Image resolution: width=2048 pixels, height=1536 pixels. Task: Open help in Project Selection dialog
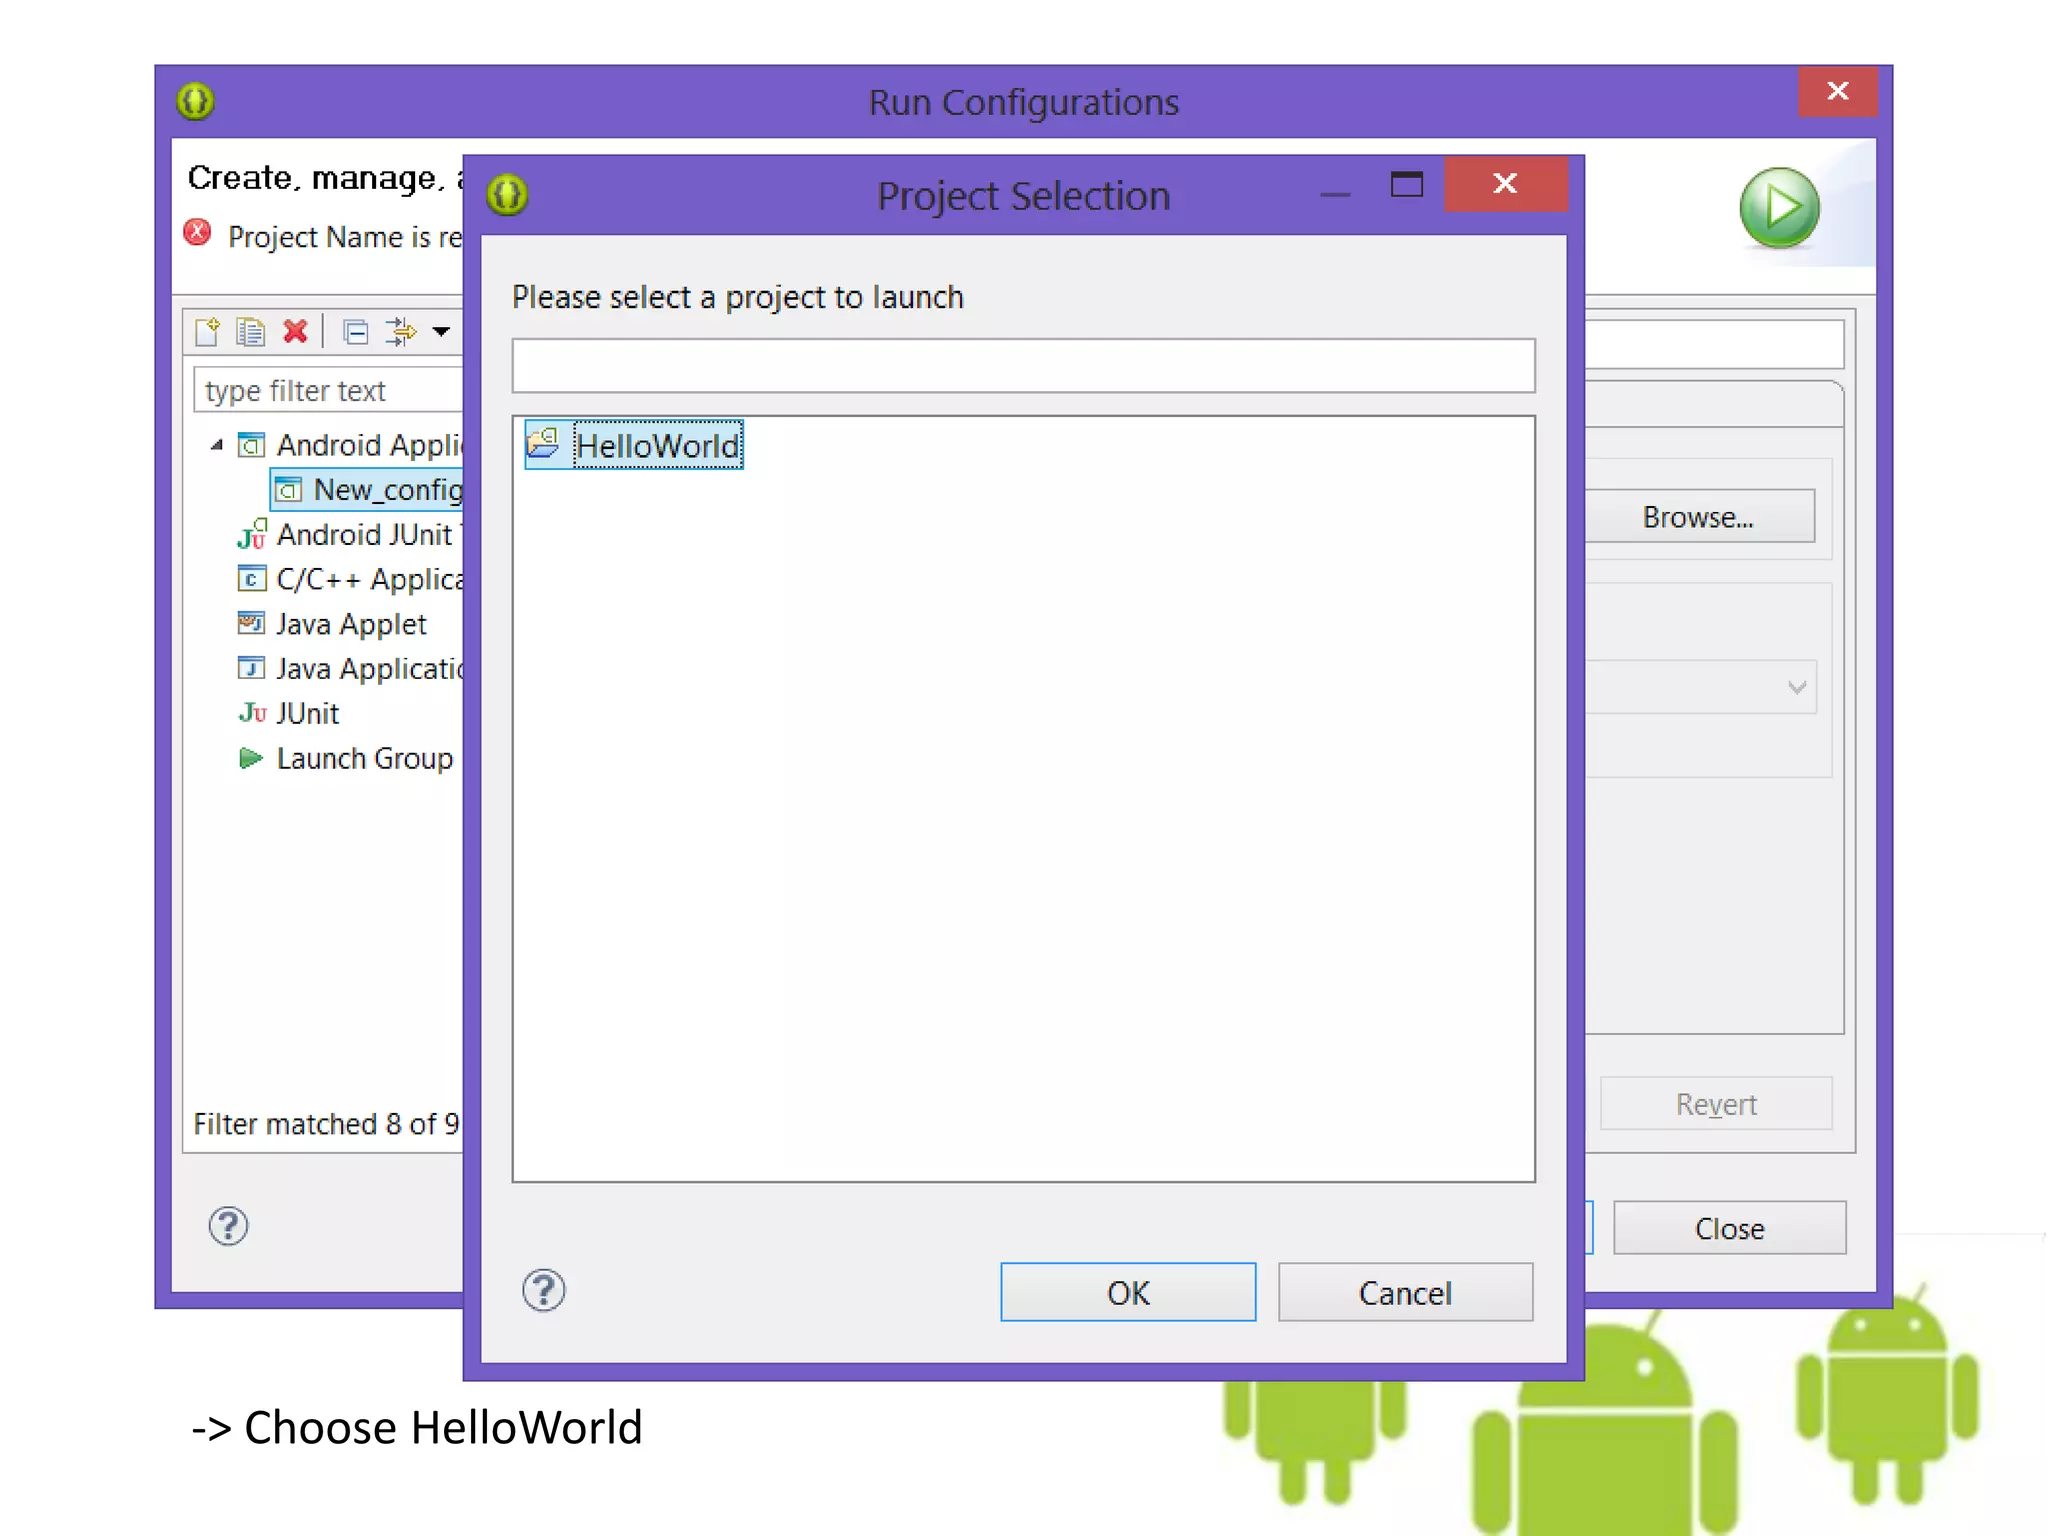point(544,1290)
